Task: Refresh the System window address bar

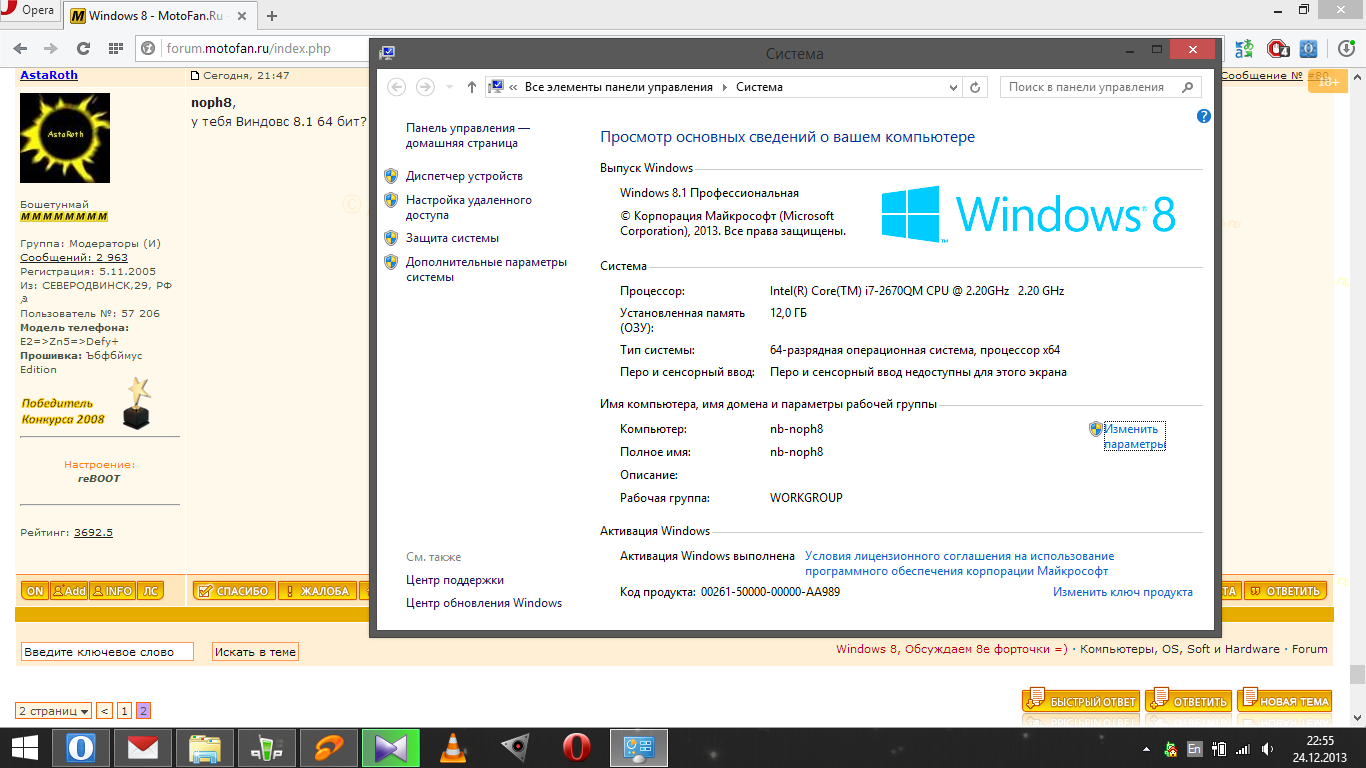Action: [976, 87]
